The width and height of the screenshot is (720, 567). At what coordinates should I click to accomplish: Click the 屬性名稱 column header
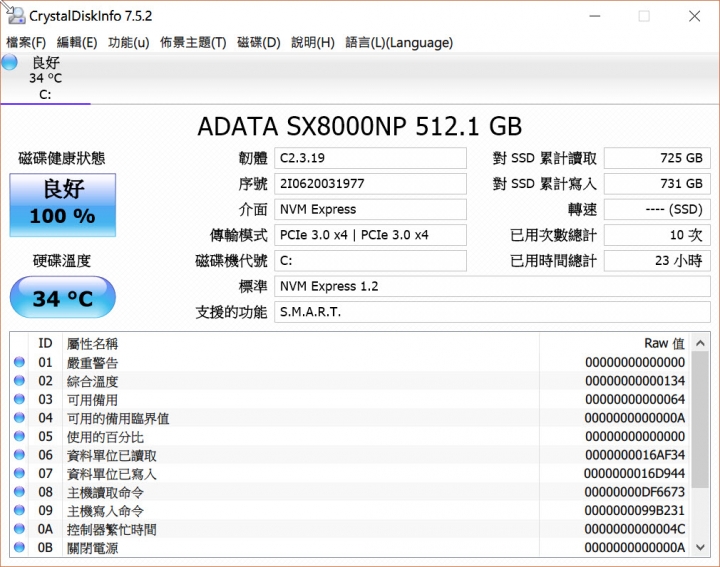(301, 343)
